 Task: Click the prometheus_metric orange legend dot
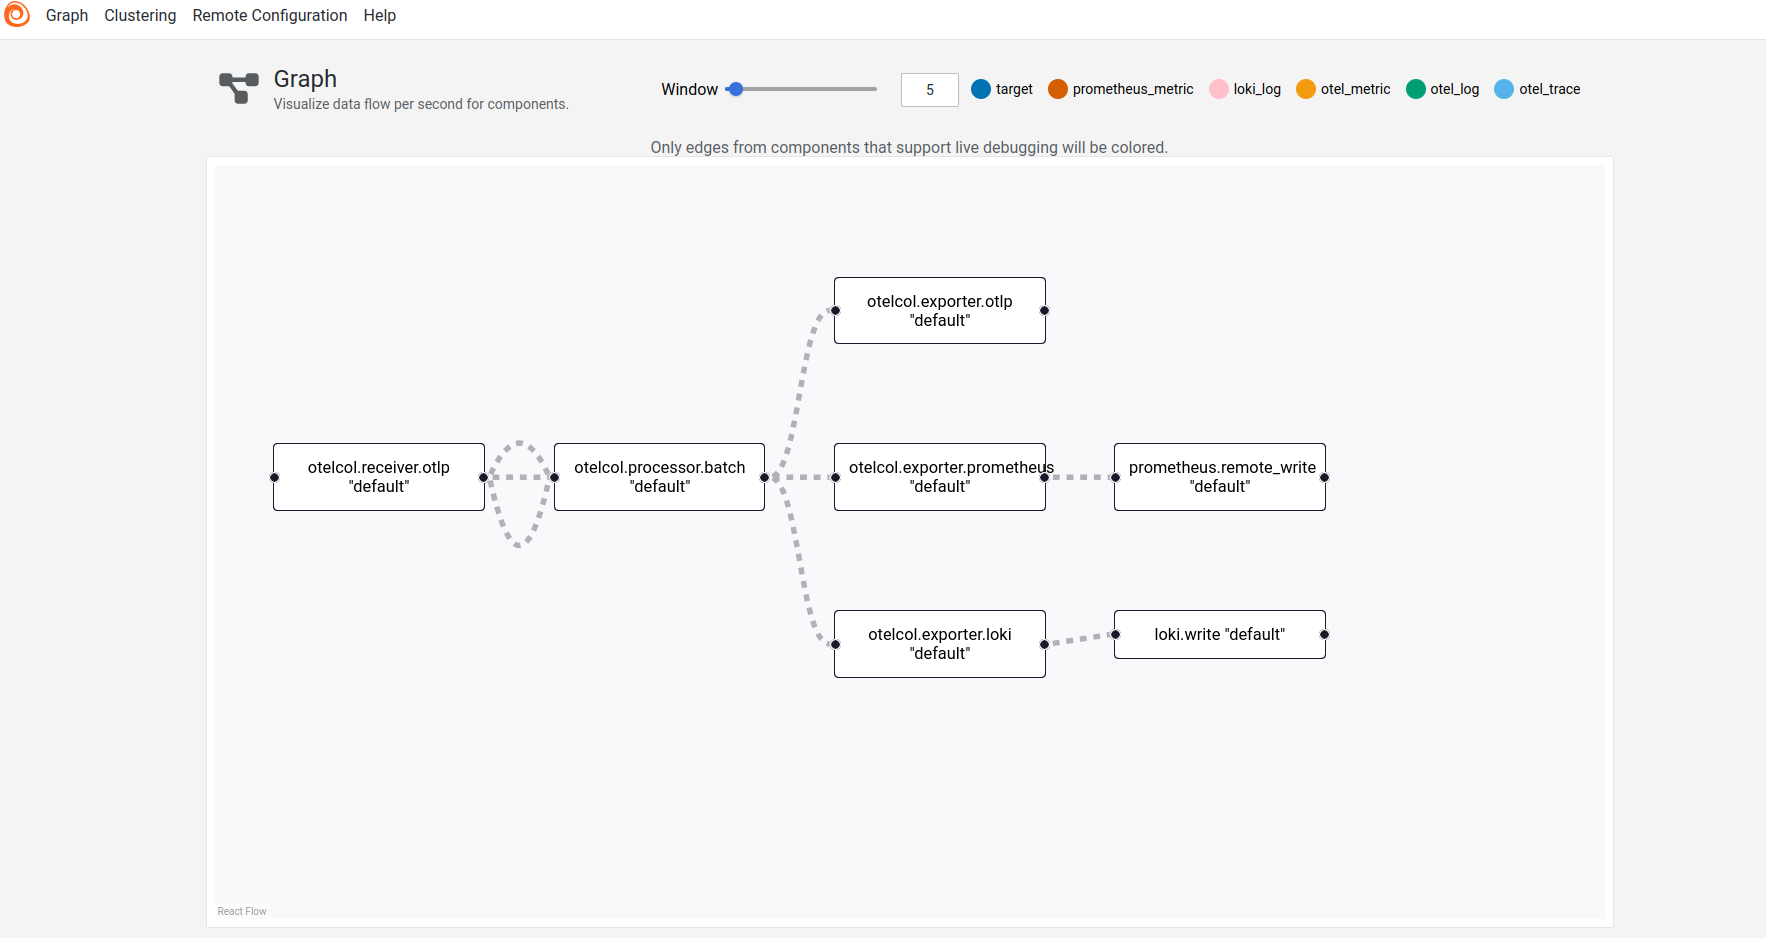[x=1058, y=89]
